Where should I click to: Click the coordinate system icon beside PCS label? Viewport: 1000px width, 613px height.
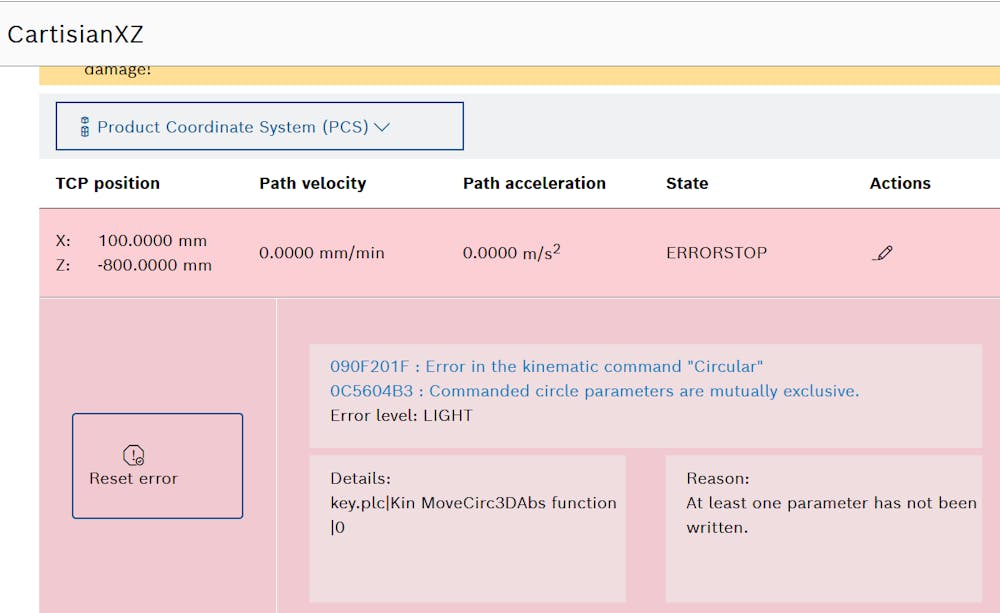[x=85, y=127]
